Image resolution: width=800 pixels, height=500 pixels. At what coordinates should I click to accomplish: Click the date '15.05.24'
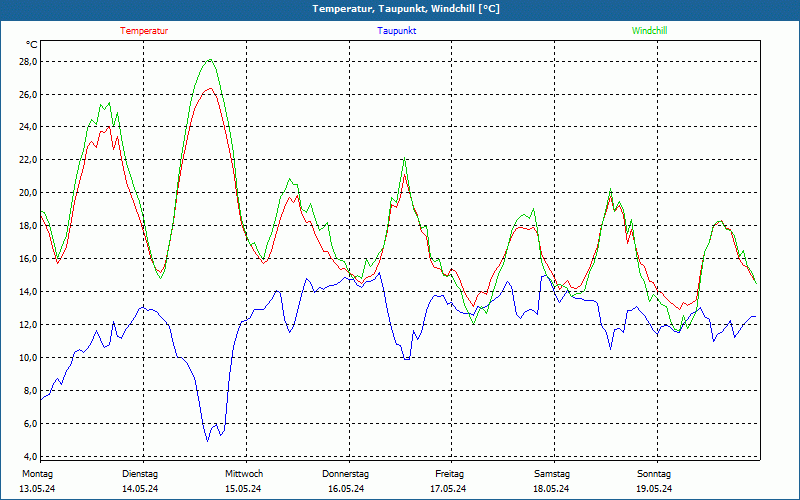[243, 489]
